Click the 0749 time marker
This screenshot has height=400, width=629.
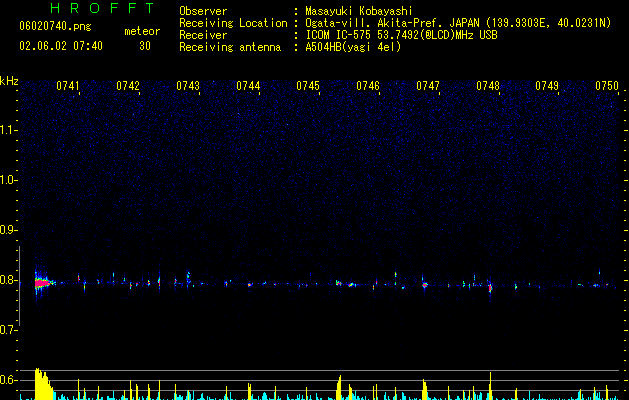click(x=547, y=86)
